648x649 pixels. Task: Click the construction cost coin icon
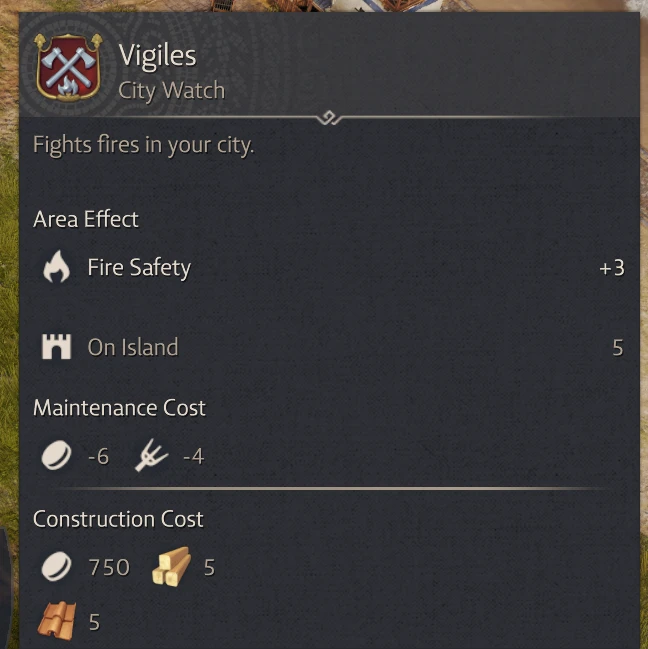pyautogui.click(x=56, y=567)
